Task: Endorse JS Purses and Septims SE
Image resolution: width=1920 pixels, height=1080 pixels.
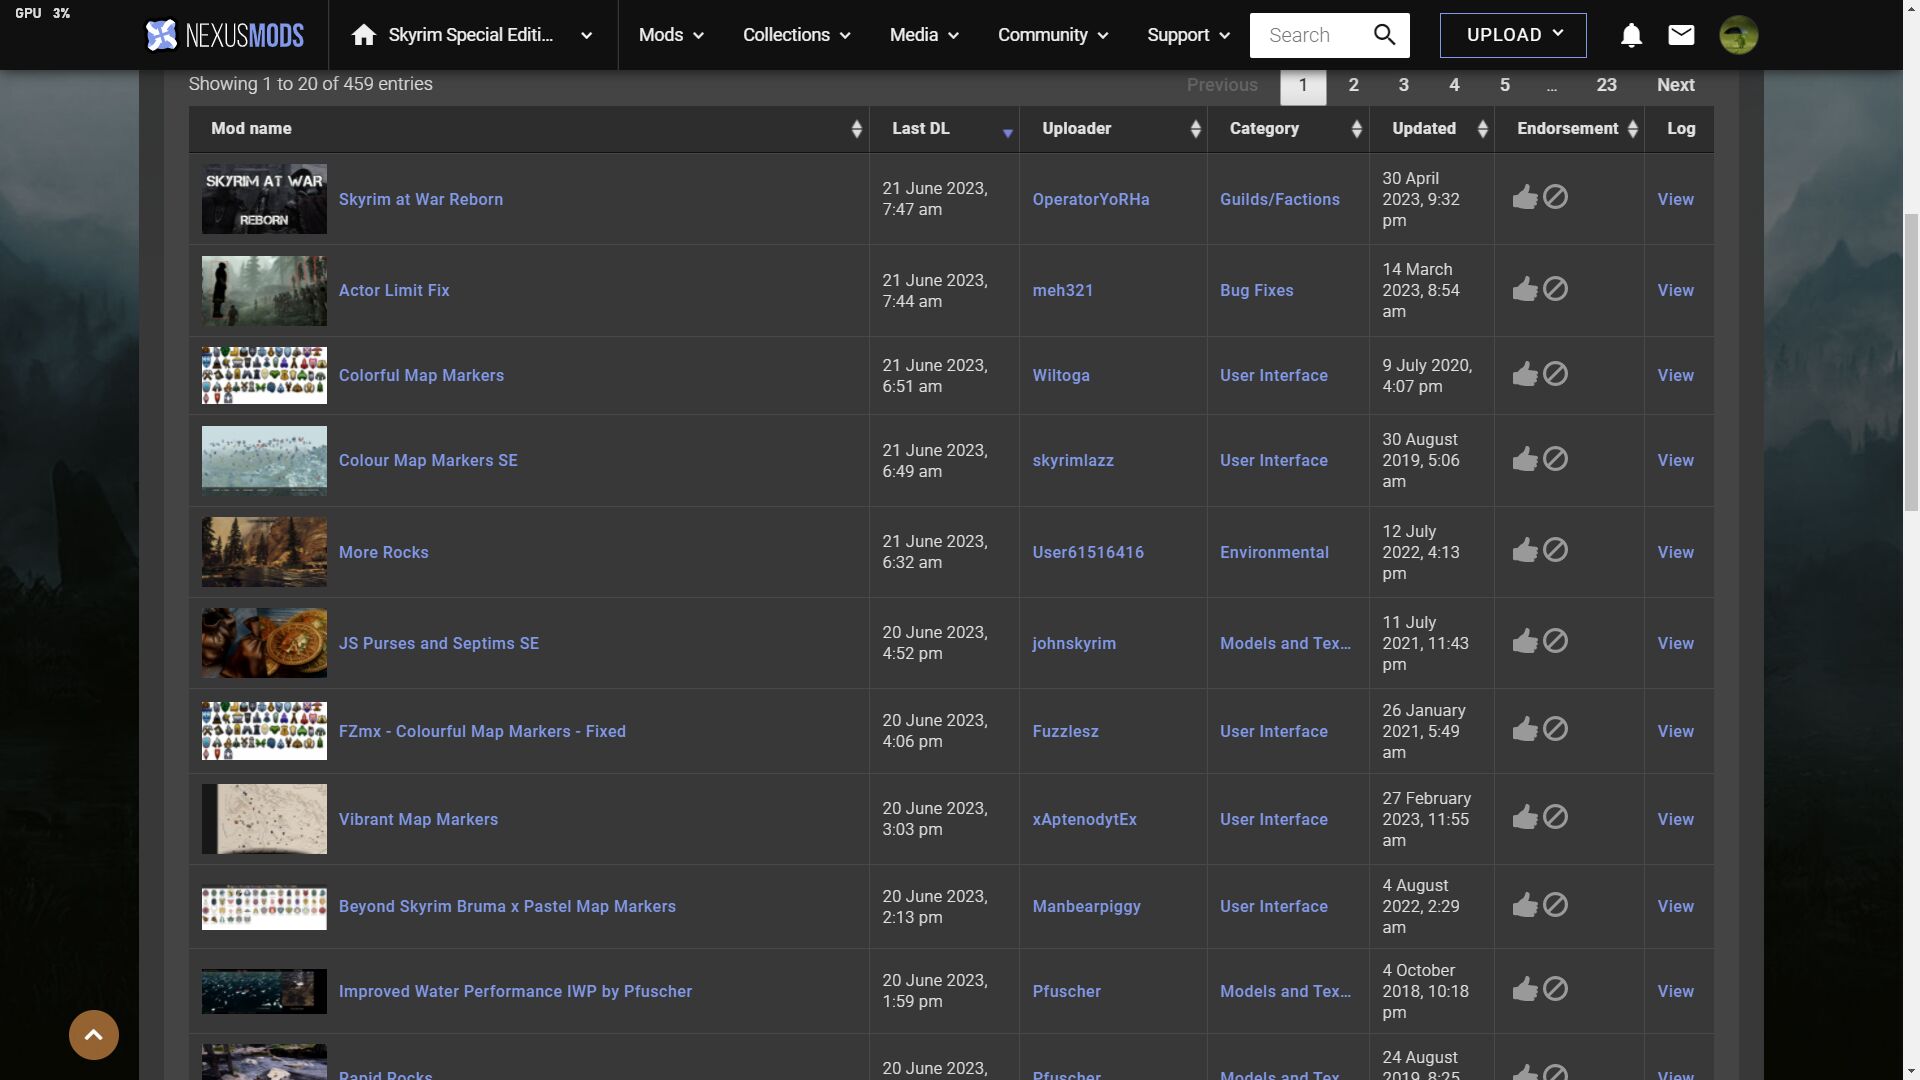Action: [1525, 642]
